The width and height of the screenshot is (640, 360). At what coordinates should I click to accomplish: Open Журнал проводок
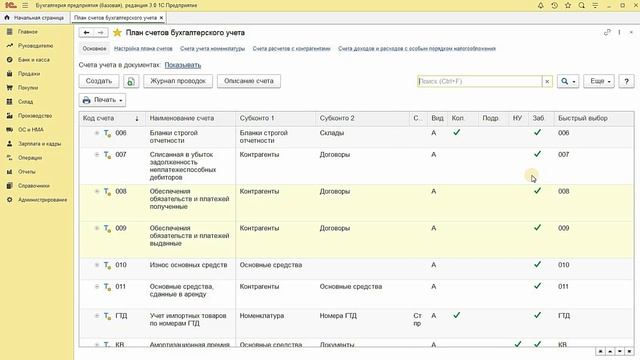click(x=178, y=81)
